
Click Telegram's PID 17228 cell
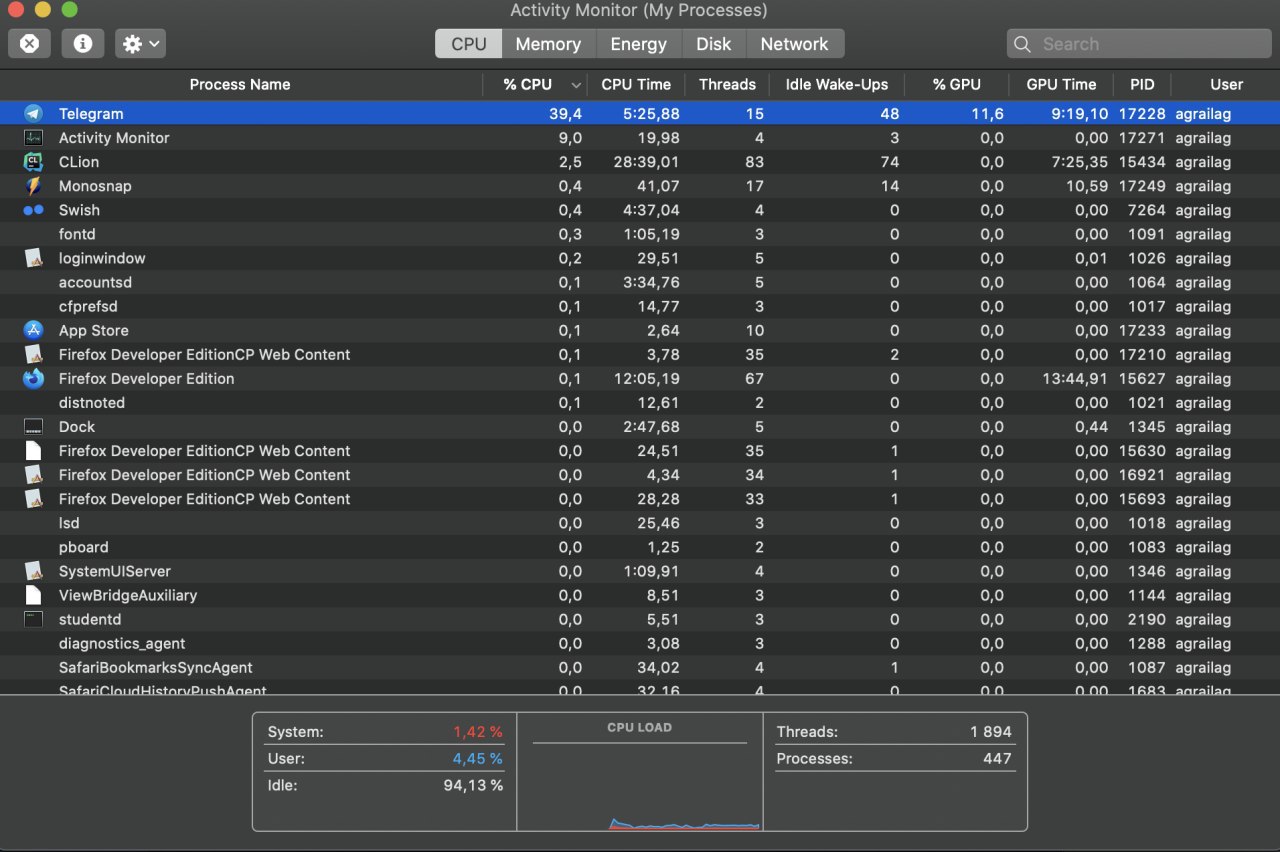point(1142,114)
